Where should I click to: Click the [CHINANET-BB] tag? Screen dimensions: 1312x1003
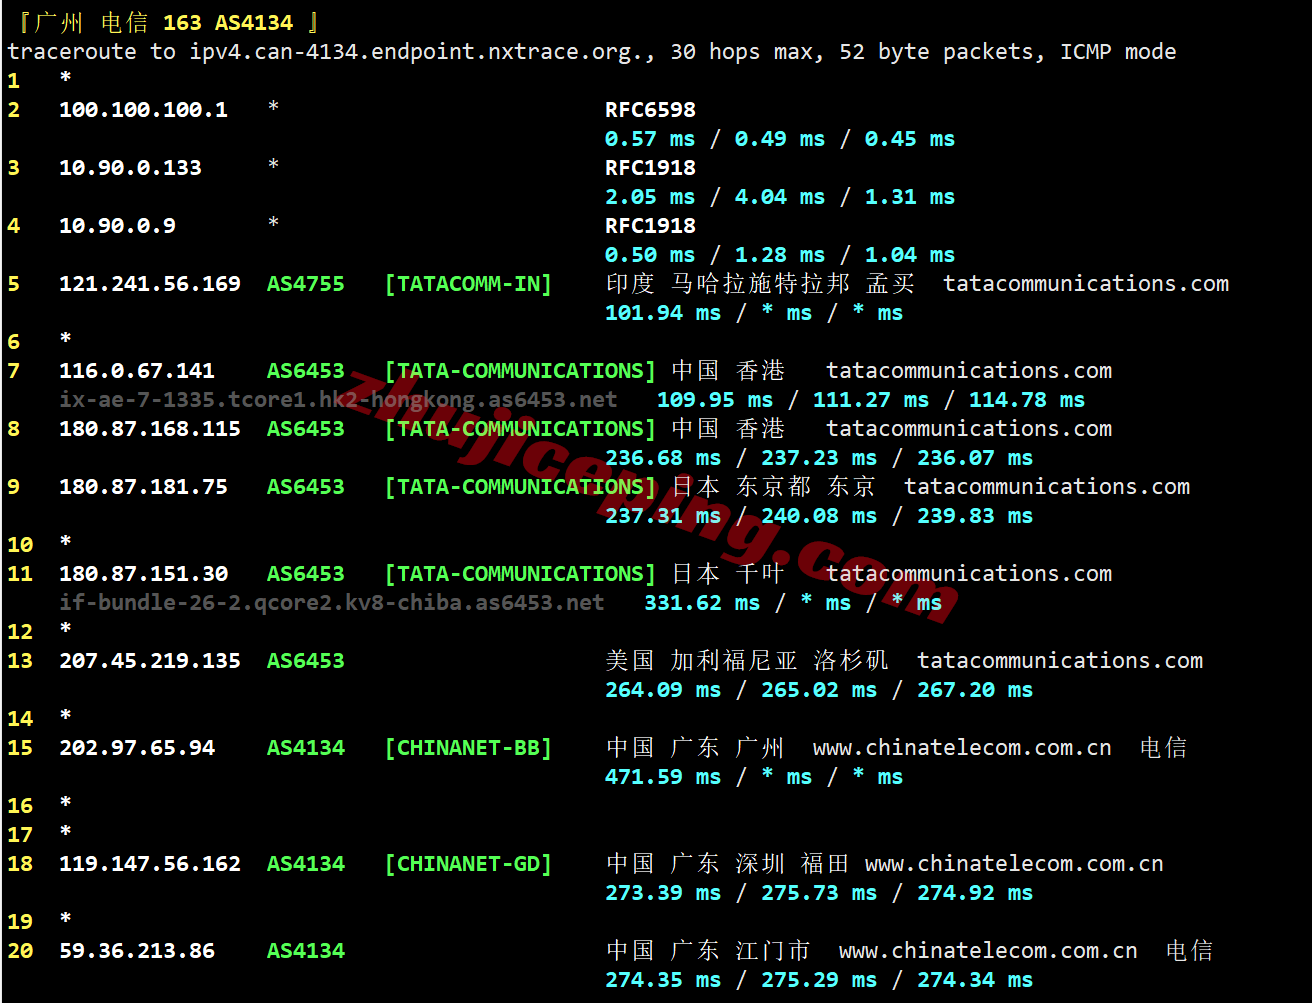tap(468, 748)
